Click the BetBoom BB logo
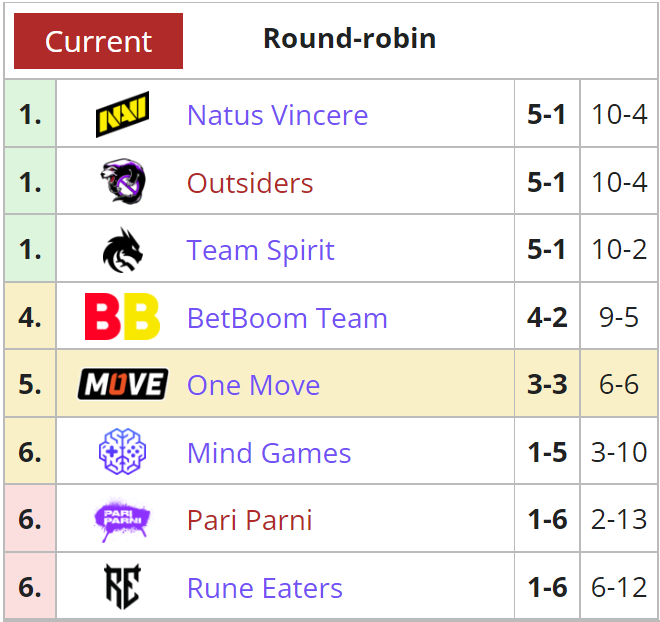 (122, 316)
